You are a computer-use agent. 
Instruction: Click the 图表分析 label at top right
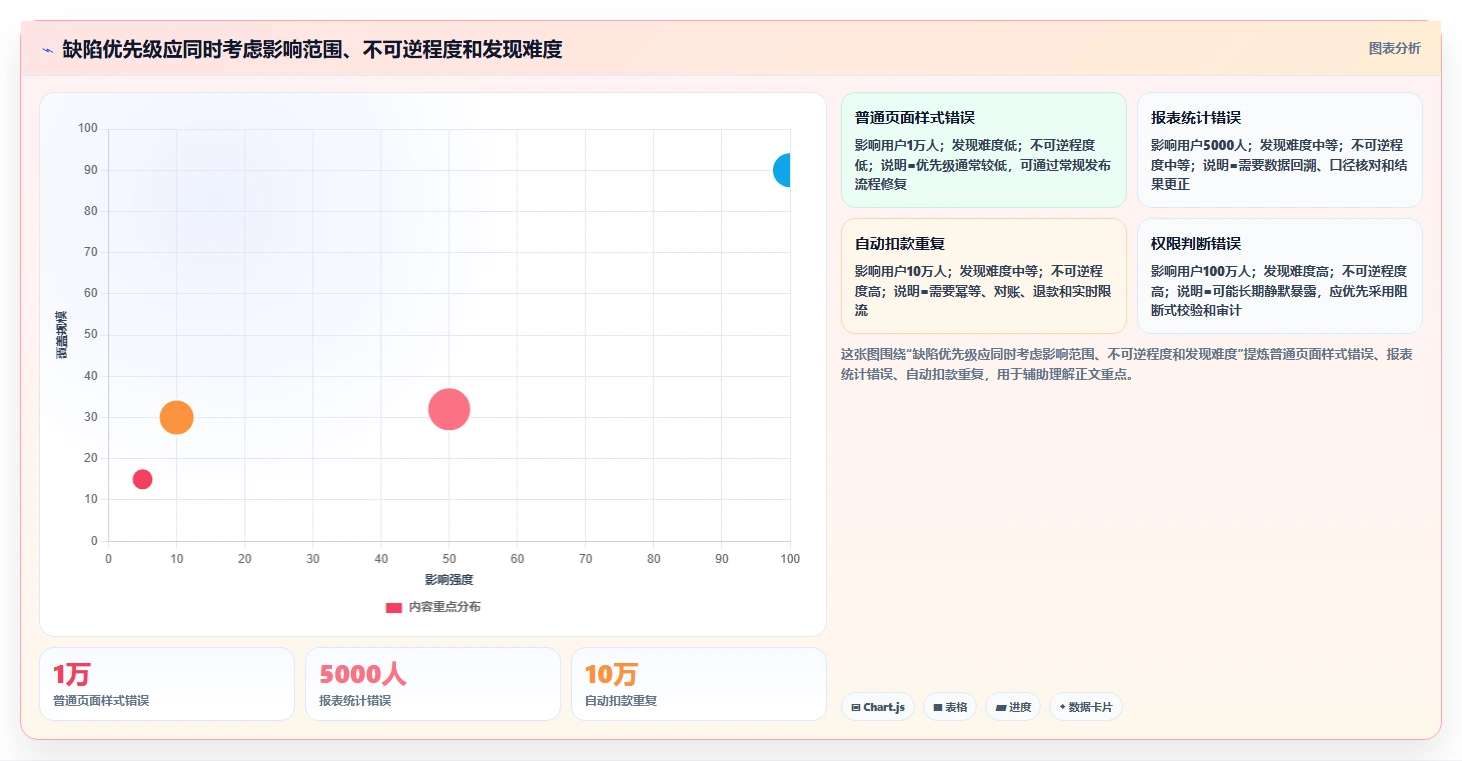1394,48
